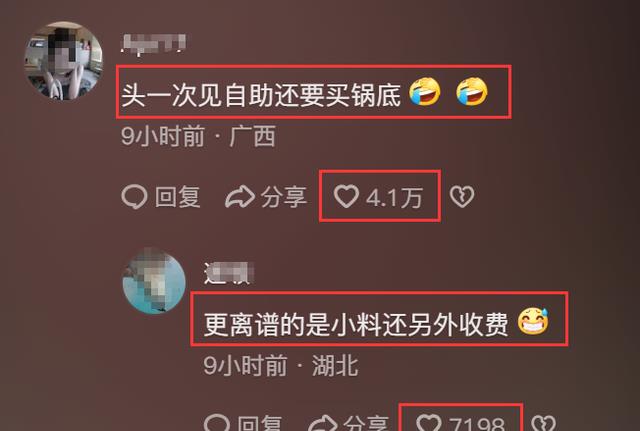Click the 9小时前 · 广西 timestamp
Viewport: 640px width, 431px height.
point(198,136)
